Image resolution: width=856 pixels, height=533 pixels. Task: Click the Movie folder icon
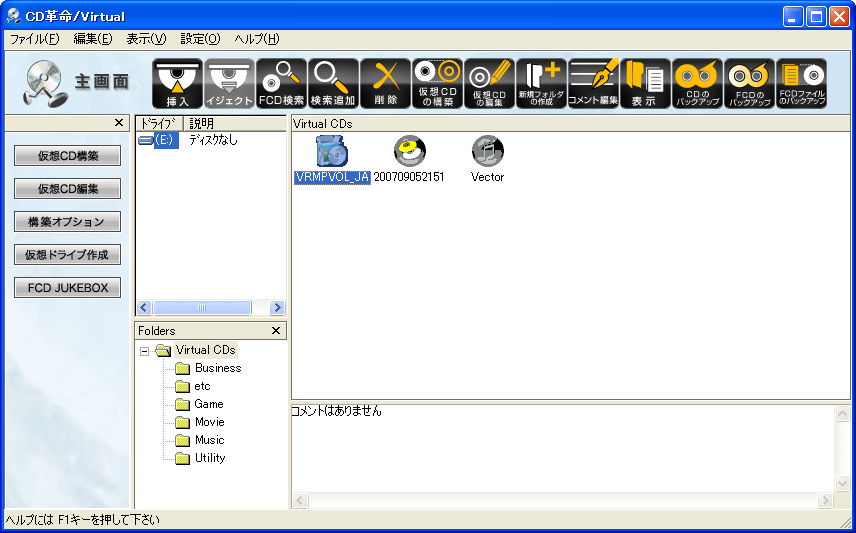182,423
